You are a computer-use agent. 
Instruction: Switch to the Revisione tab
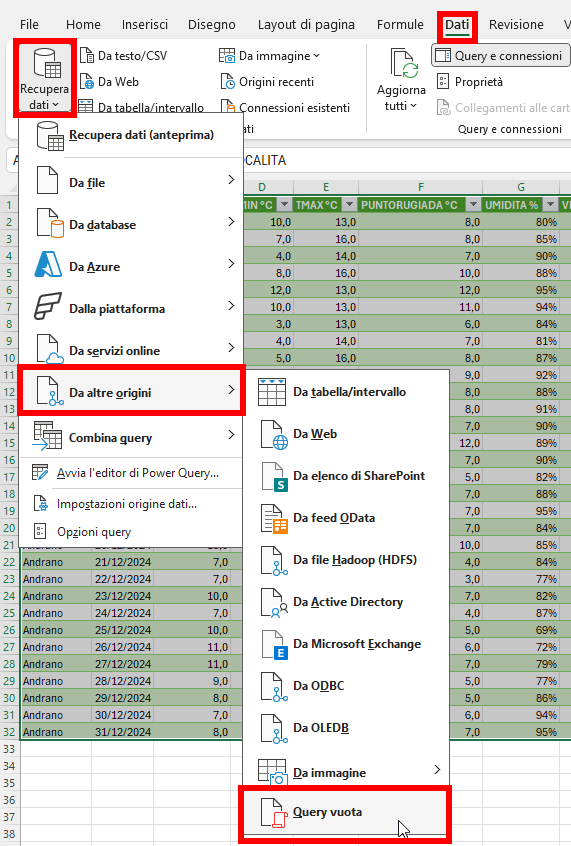(x=516, y=25)
